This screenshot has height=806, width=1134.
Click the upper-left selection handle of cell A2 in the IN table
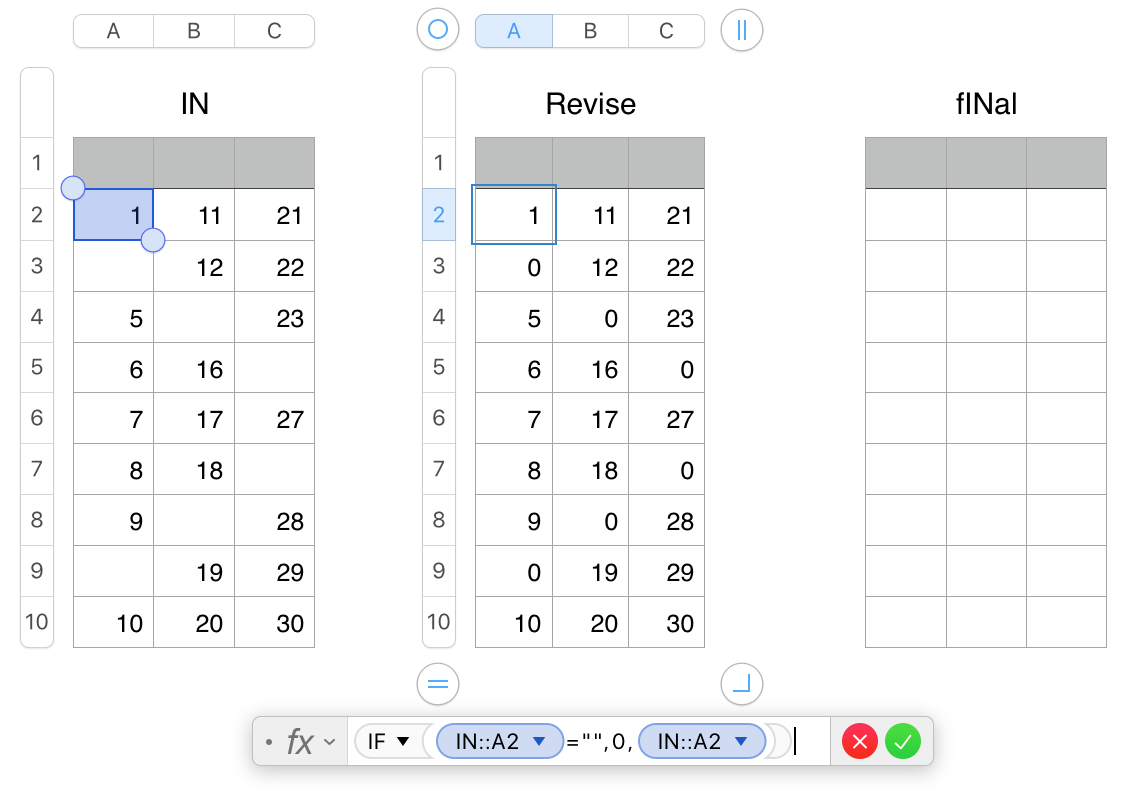(73, 187)
